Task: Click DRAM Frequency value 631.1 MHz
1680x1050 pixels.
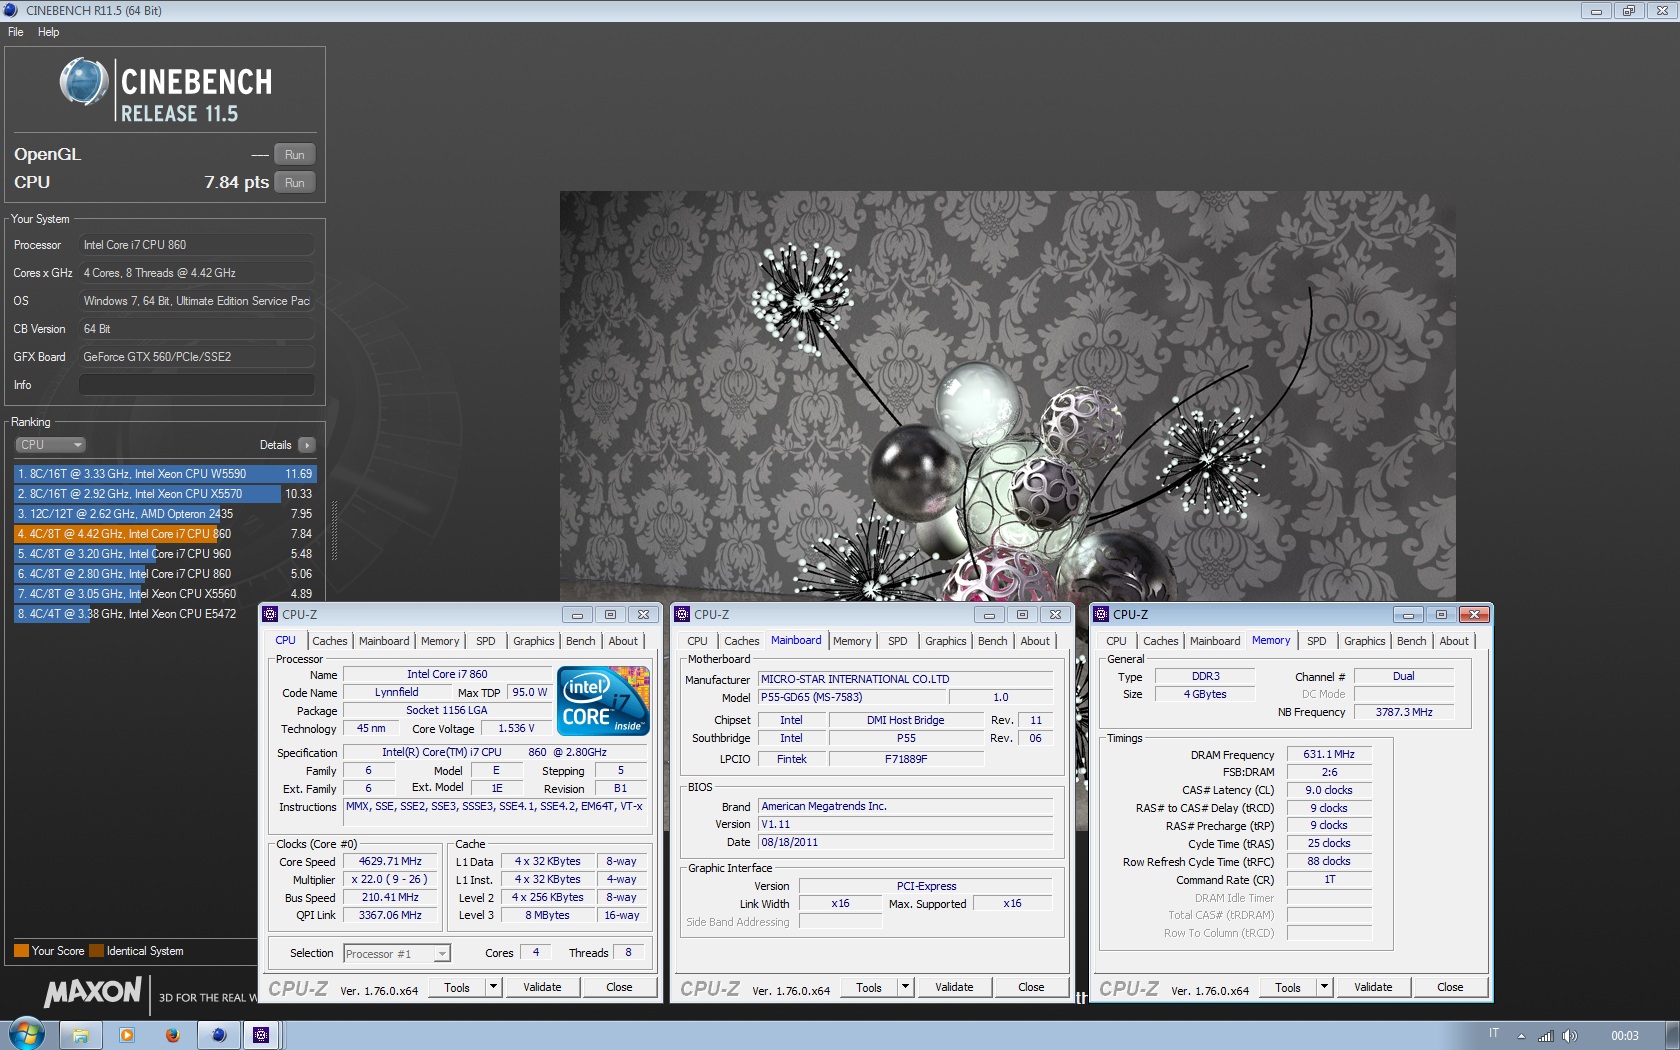Action: pyautogui.click(x=1329, y=754)
